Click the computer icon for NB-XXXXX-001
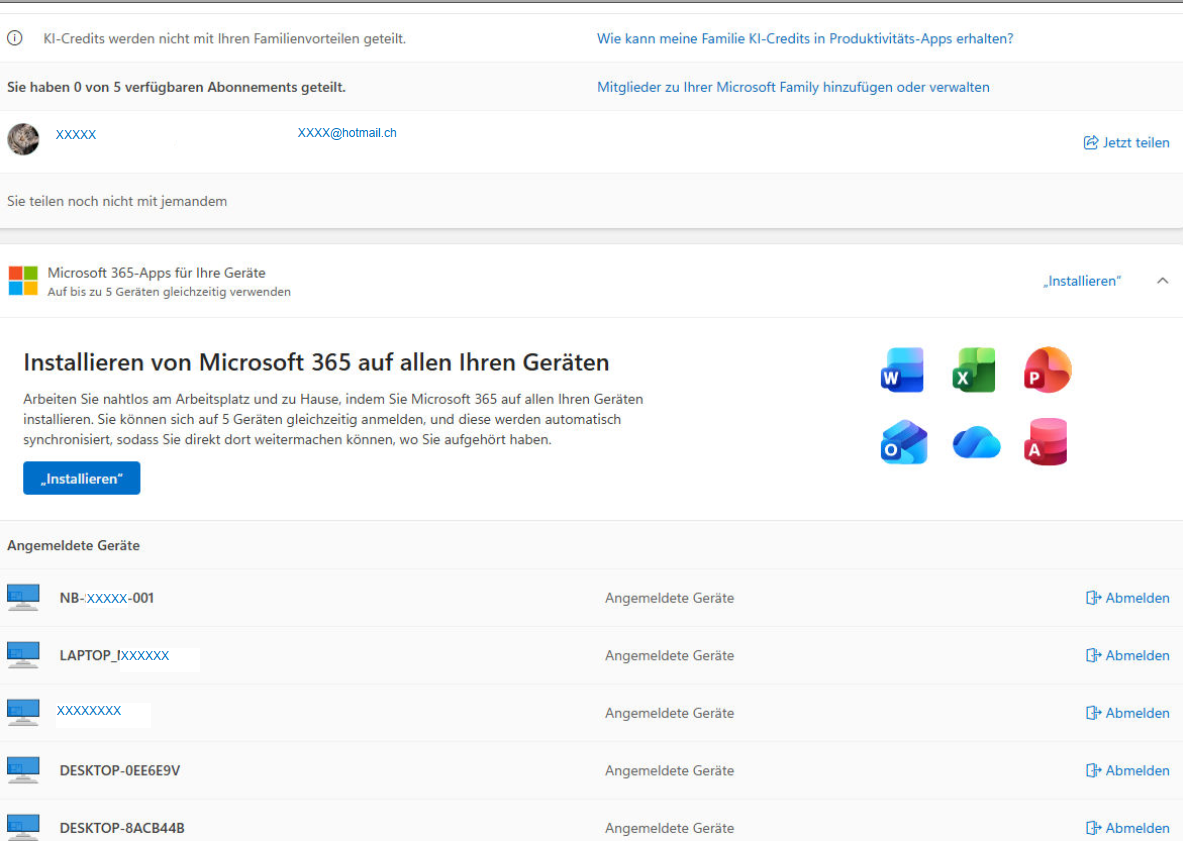1183x841 pixels. pos(23,597)
